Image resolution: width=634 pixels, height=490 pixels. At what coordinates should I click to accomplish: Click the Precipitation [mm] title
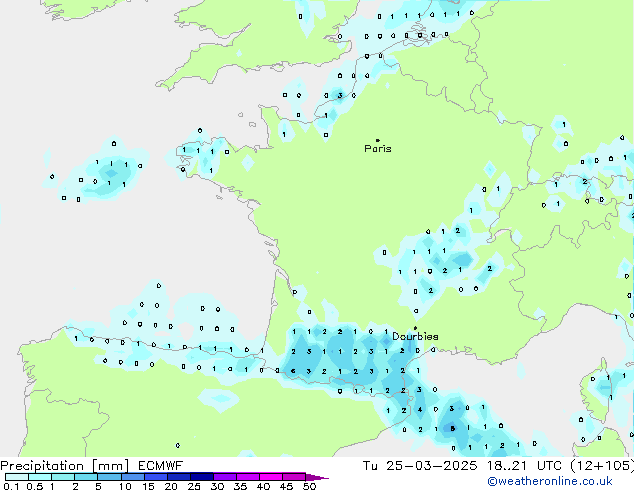[65, 466]
